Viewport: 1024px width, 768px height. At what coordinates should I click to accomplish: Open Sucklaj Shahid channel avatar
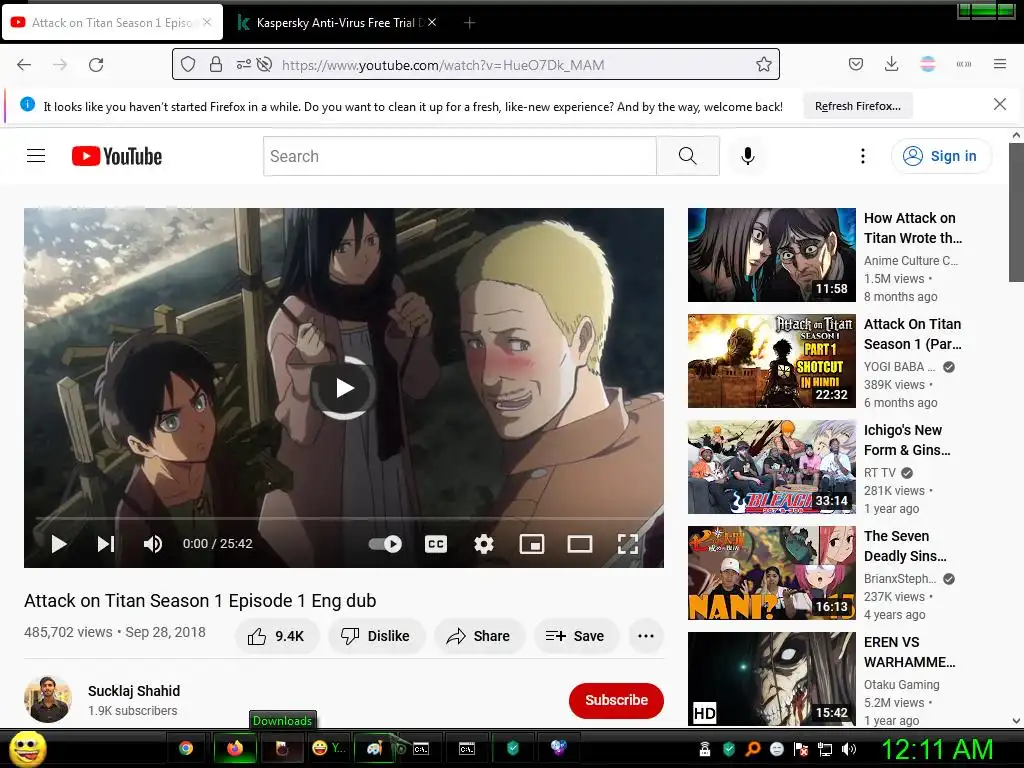coord(48,699)
